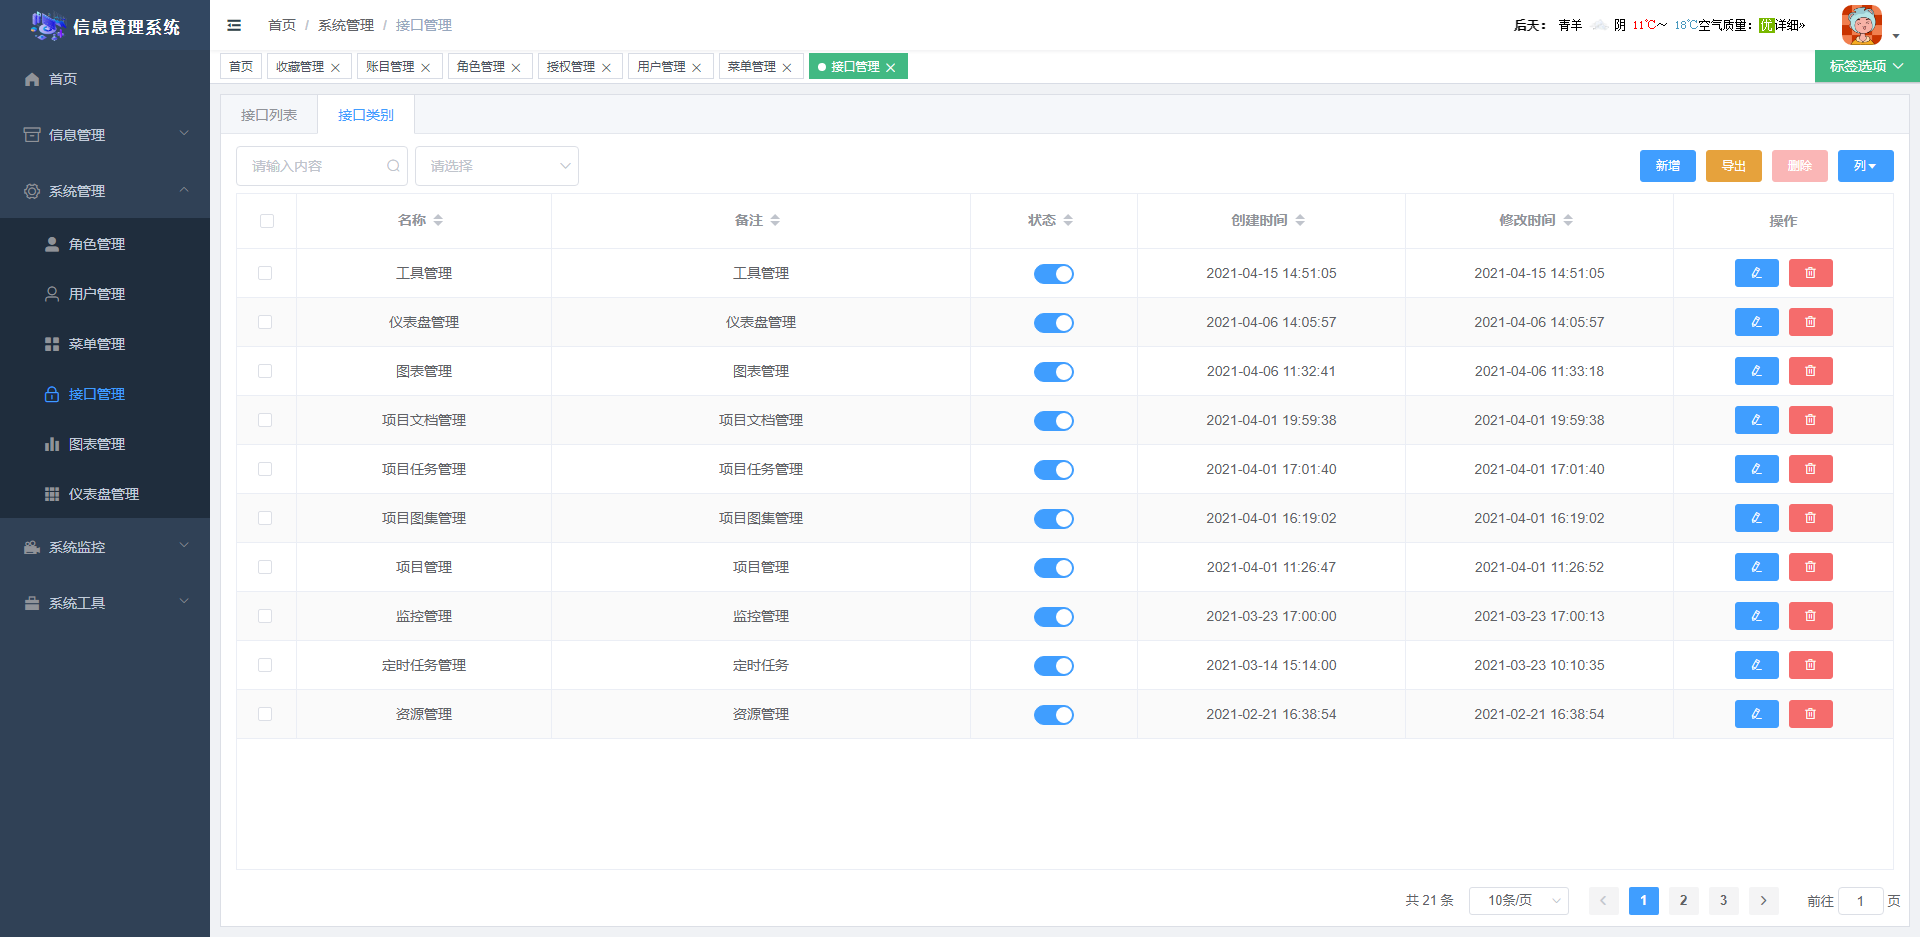Toggle the 工具管理 status switch
Image resolution: width=1920 pixels, height=937 pixels.
click(x=1053, y=274)
